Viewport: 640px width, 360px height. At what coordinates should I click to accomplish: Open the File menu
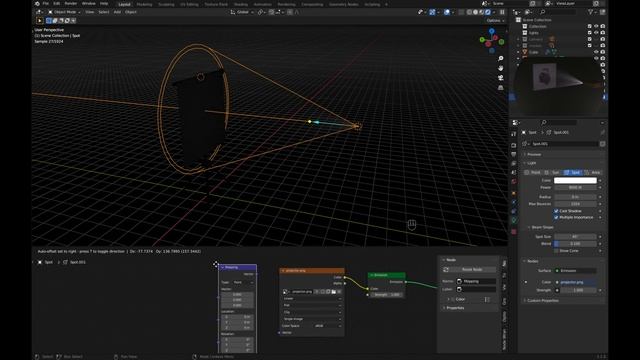[x=46, y=4]
